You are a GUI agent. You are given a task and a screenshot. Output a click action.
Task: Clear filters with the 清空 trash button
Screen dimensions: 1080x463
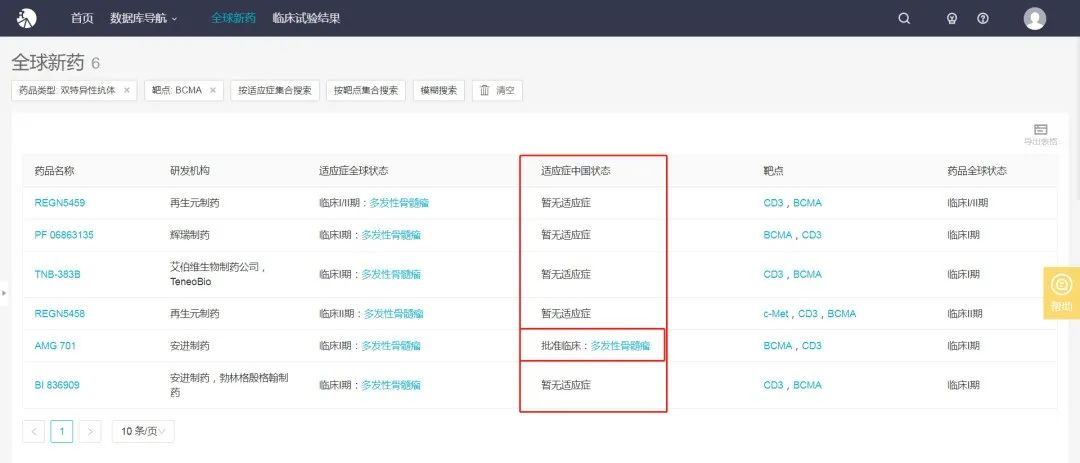[x=497, y=90]
